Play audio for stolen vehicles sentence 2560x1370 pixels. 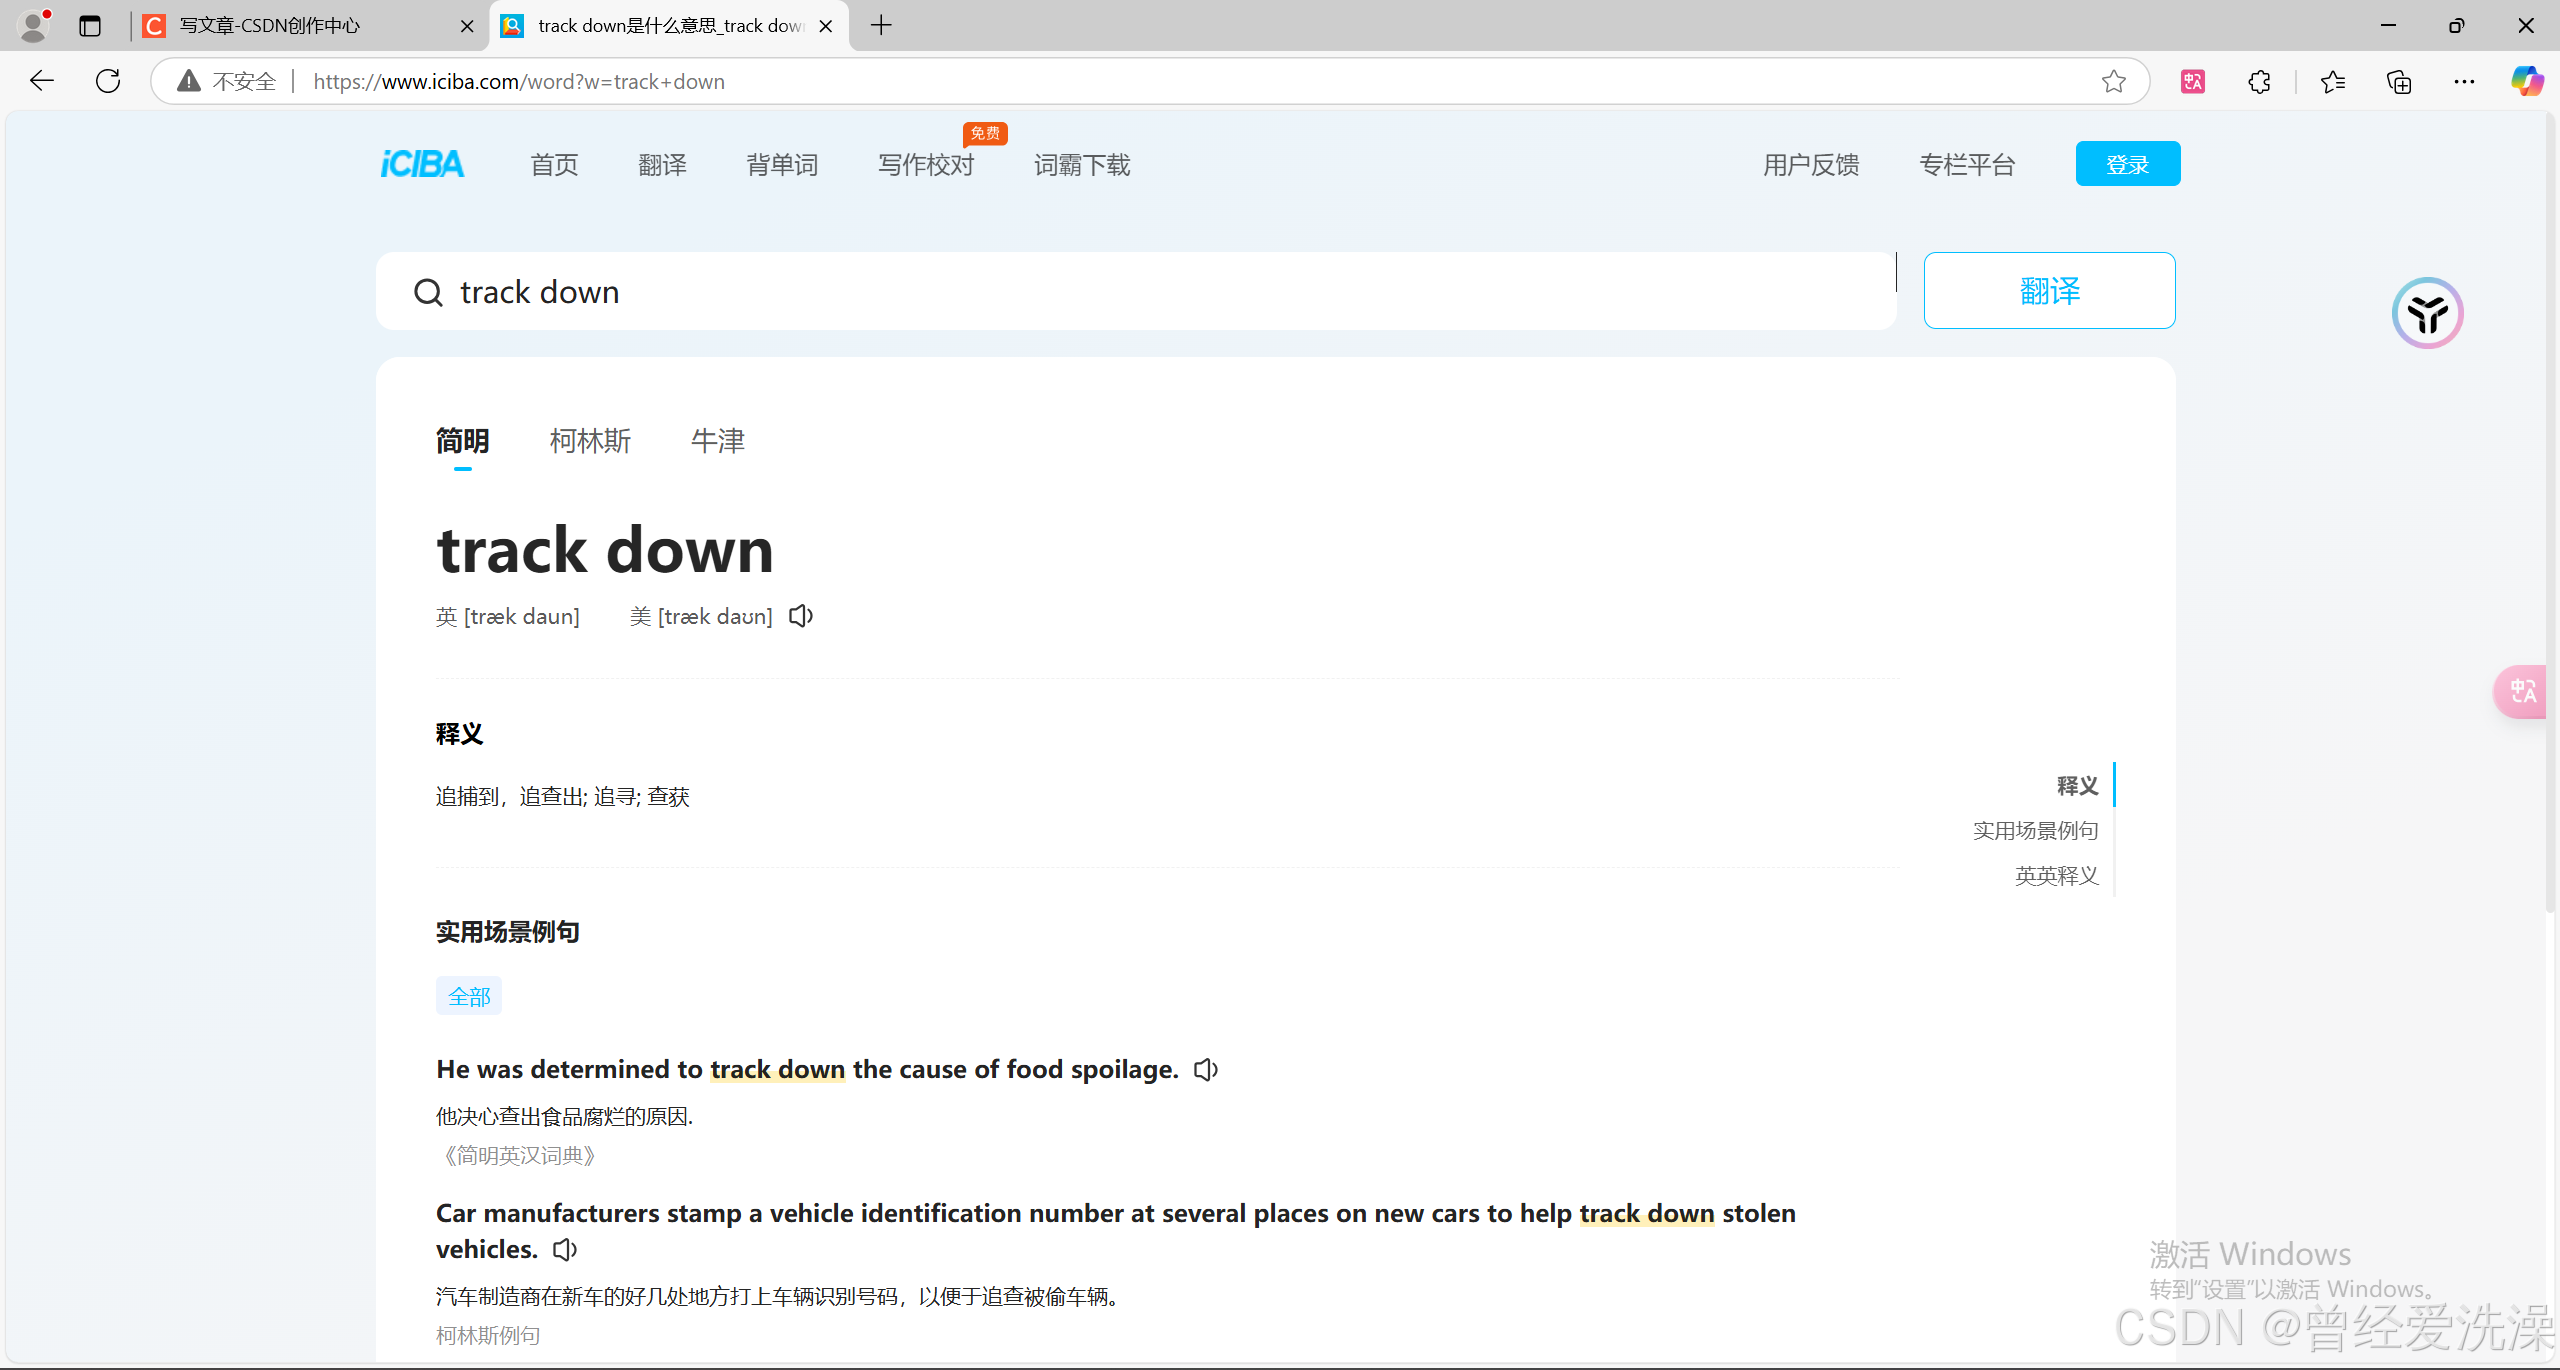point(565,1250)
